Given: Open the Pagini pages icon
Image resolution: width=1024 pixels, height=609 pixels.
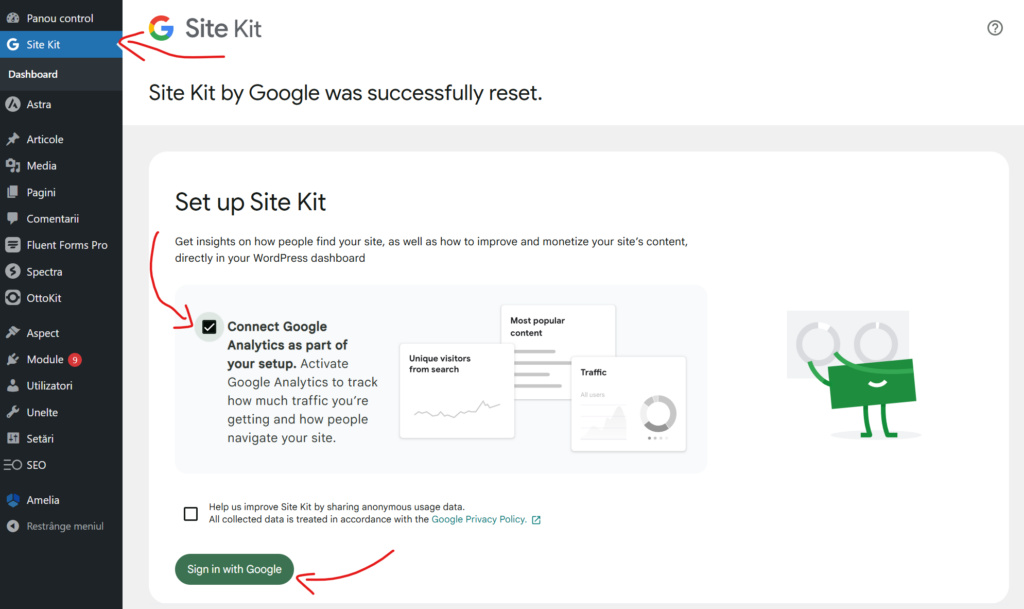Looking at the screenshot, I should tap(12, 192).
